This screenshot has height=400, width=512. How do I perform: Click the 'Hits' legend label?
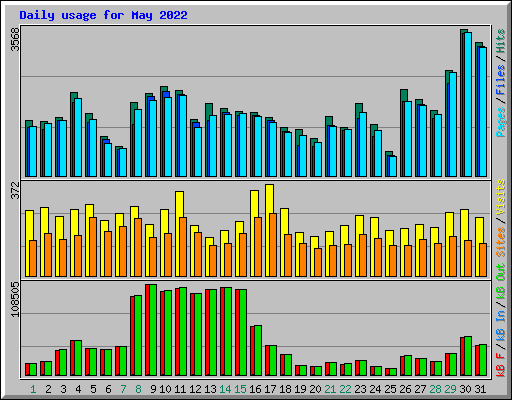501,41
